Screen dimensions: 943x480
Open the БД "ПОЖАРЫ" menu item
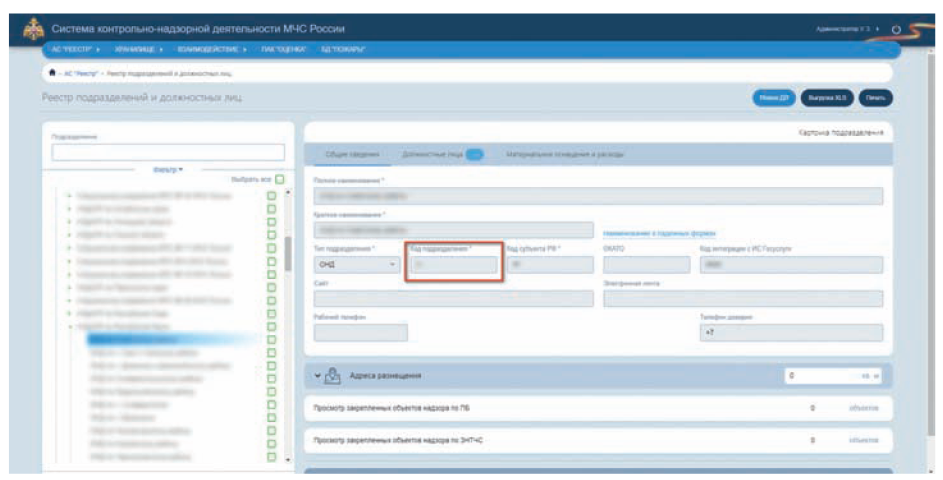pyautogui.click(x=343, y=49)
